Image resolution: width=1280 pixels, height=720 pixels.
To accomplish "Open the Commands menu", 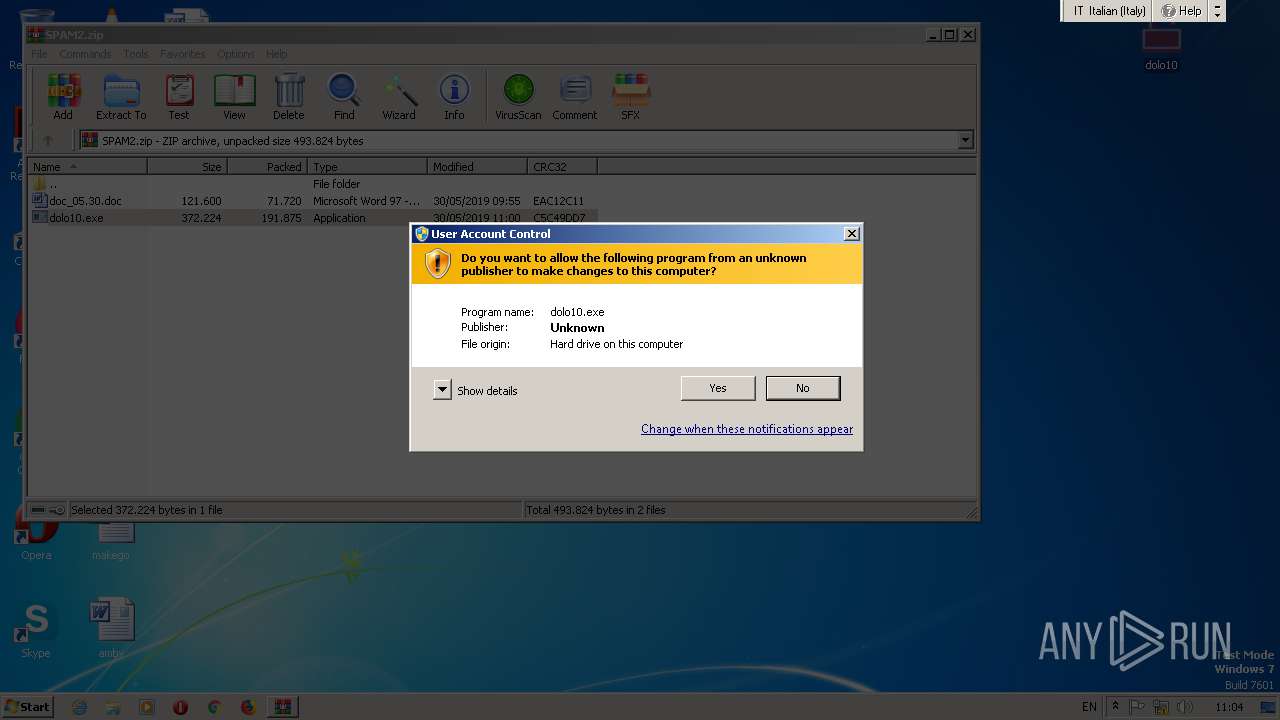I will (x=85, y=54).
